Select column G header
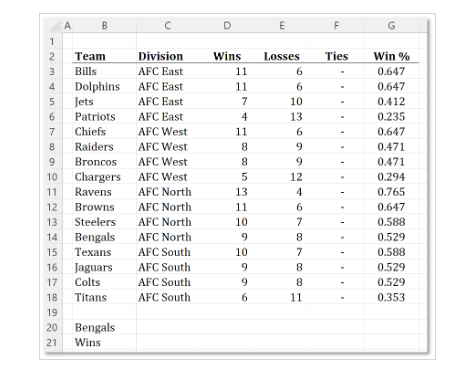The width and height of the screenshot is (464, 371). tap(391, 26)
